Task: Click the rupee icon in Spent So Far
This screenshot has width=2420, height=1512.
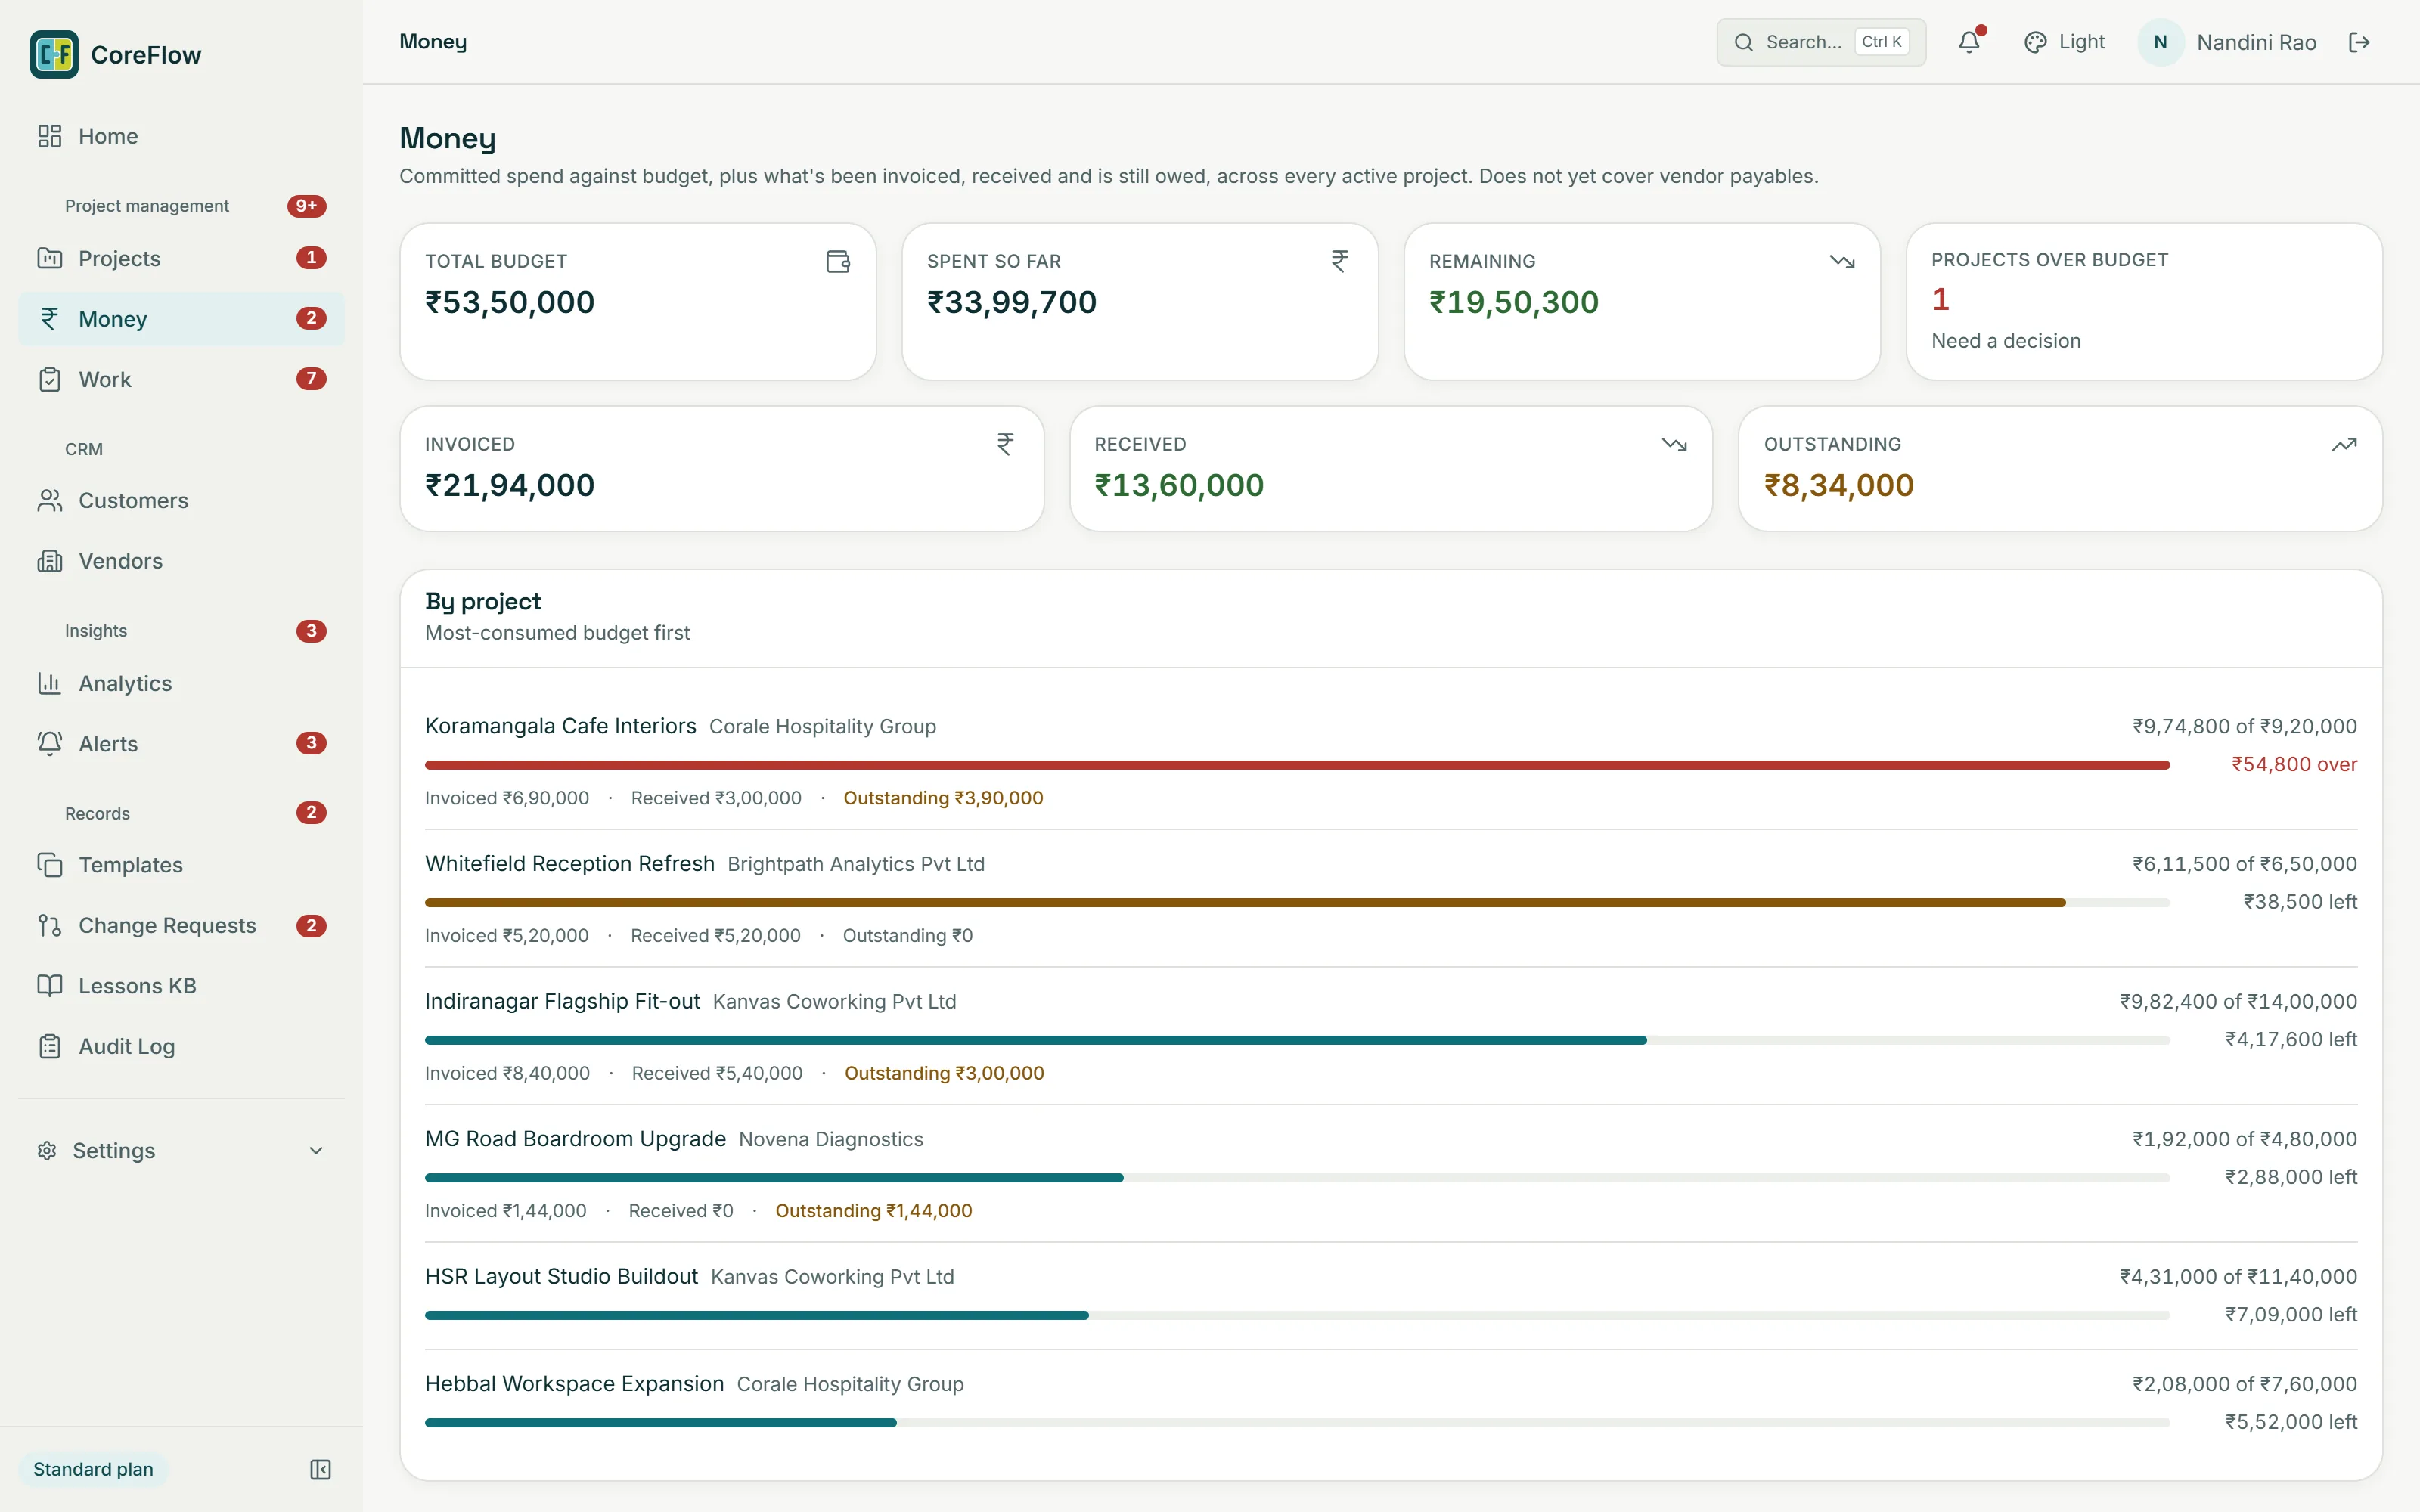Action: coord(1340,261)
